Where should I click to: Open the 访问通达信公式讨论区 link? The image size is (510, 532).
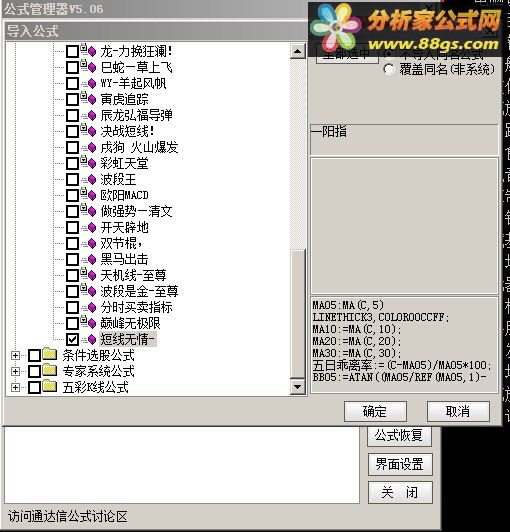click(x=68, y=517)
